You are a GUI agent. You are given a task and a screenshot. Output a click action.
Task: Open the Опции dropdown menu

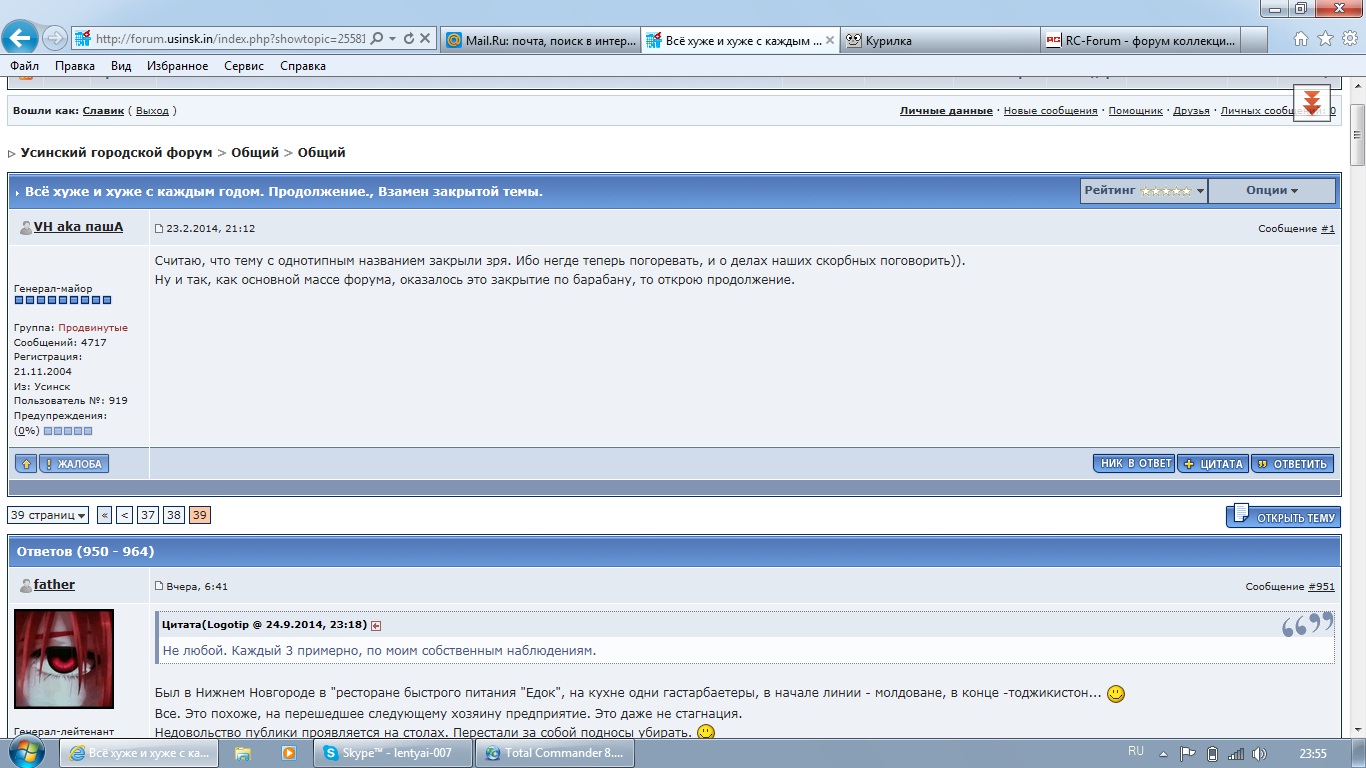(x=1271, y=191)
